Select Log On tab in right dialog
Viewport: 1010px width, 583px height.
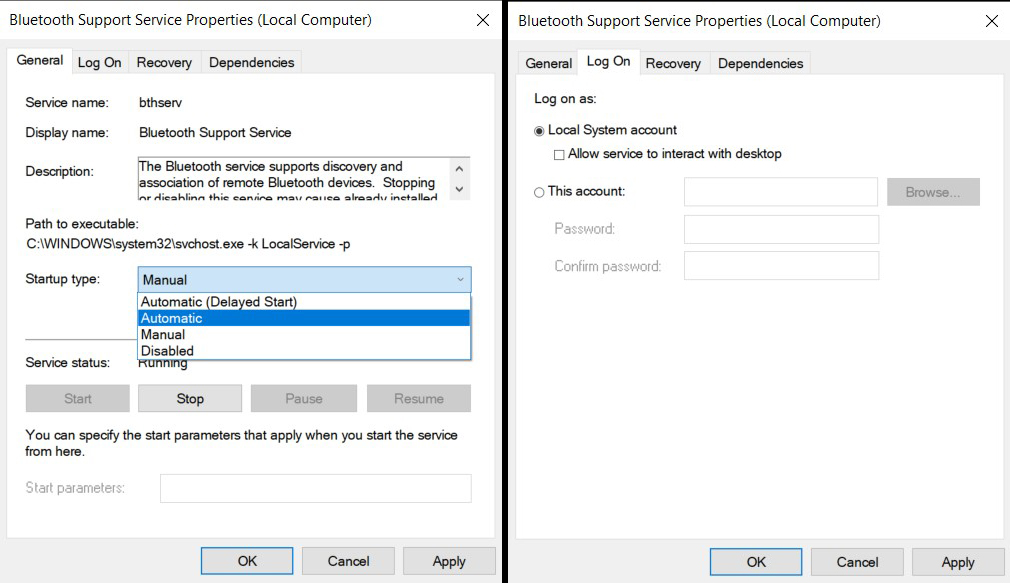point(608,61)
